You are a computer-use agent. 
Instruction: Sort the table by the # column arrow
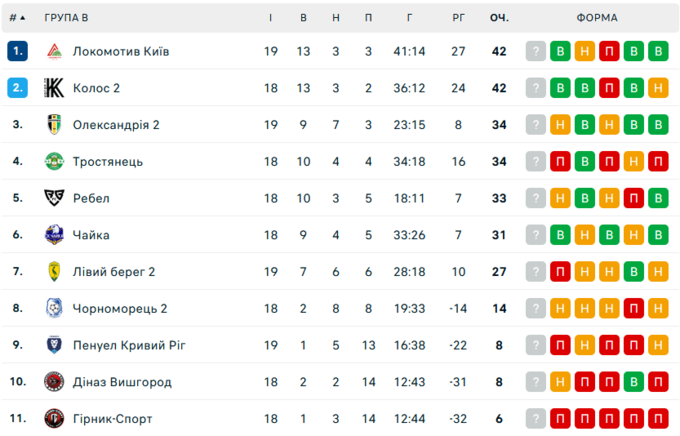click(17, 17)
